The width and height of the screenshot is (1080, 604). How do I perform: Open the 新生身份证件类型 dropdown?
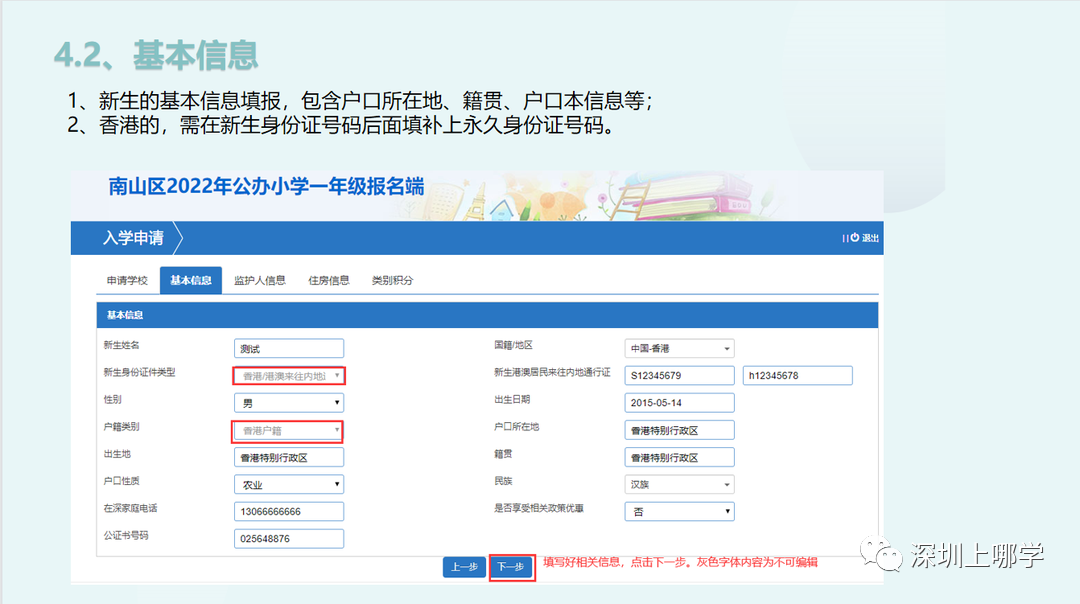(x=289, y=376)
